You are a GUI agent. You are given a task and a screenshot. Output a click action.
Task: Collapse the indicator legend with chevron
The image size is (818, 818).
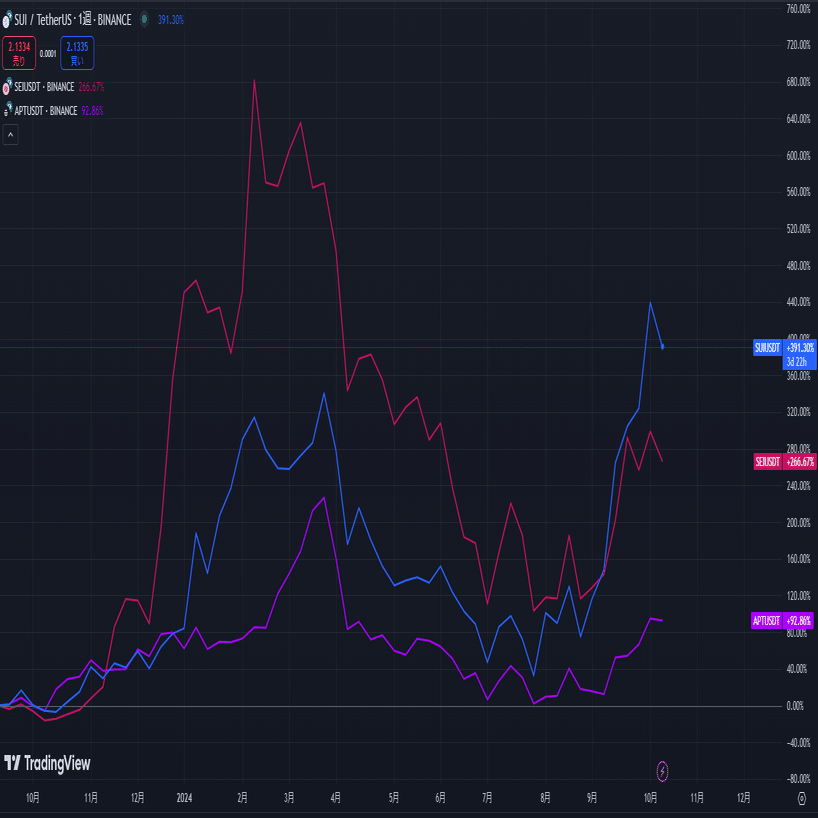(x=10, y=135)
